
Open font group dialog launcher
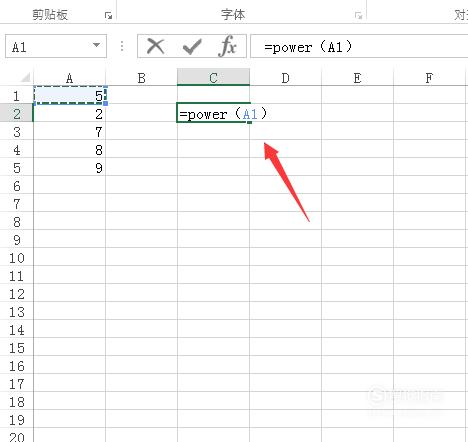pyautogui.click(x=358, y=15)
